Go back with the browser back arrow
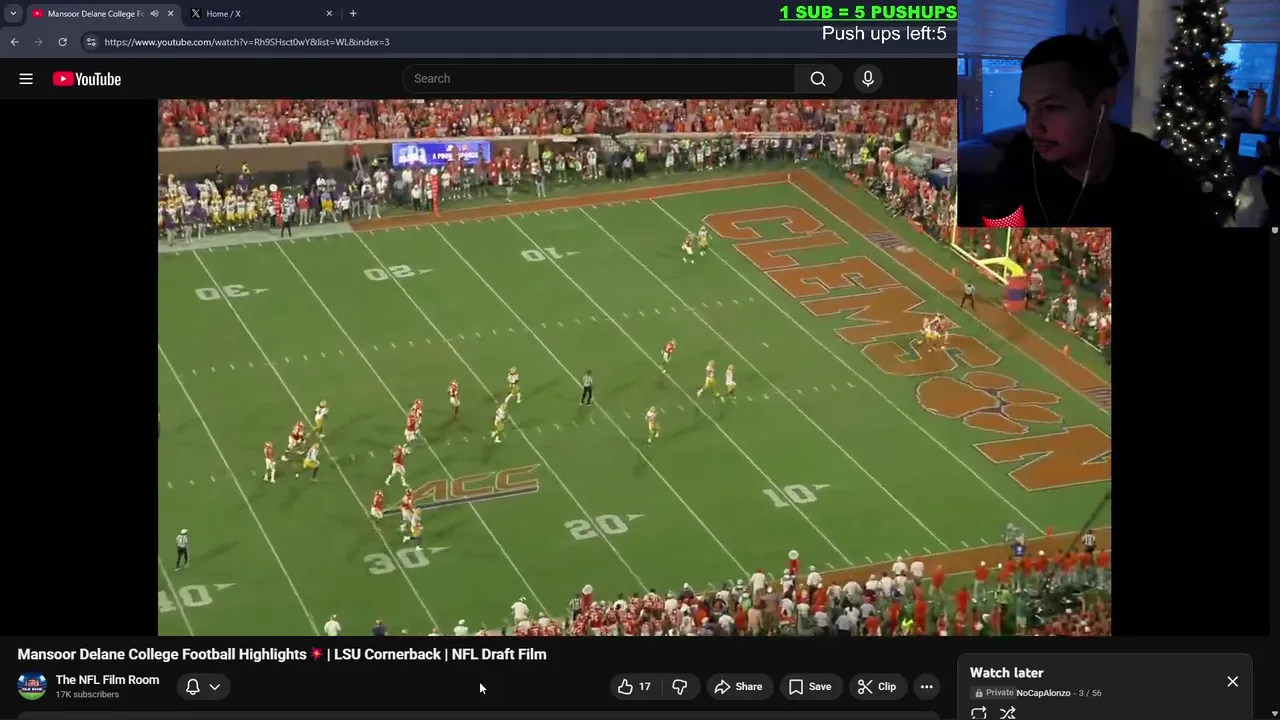 click(x=15, y=42)
